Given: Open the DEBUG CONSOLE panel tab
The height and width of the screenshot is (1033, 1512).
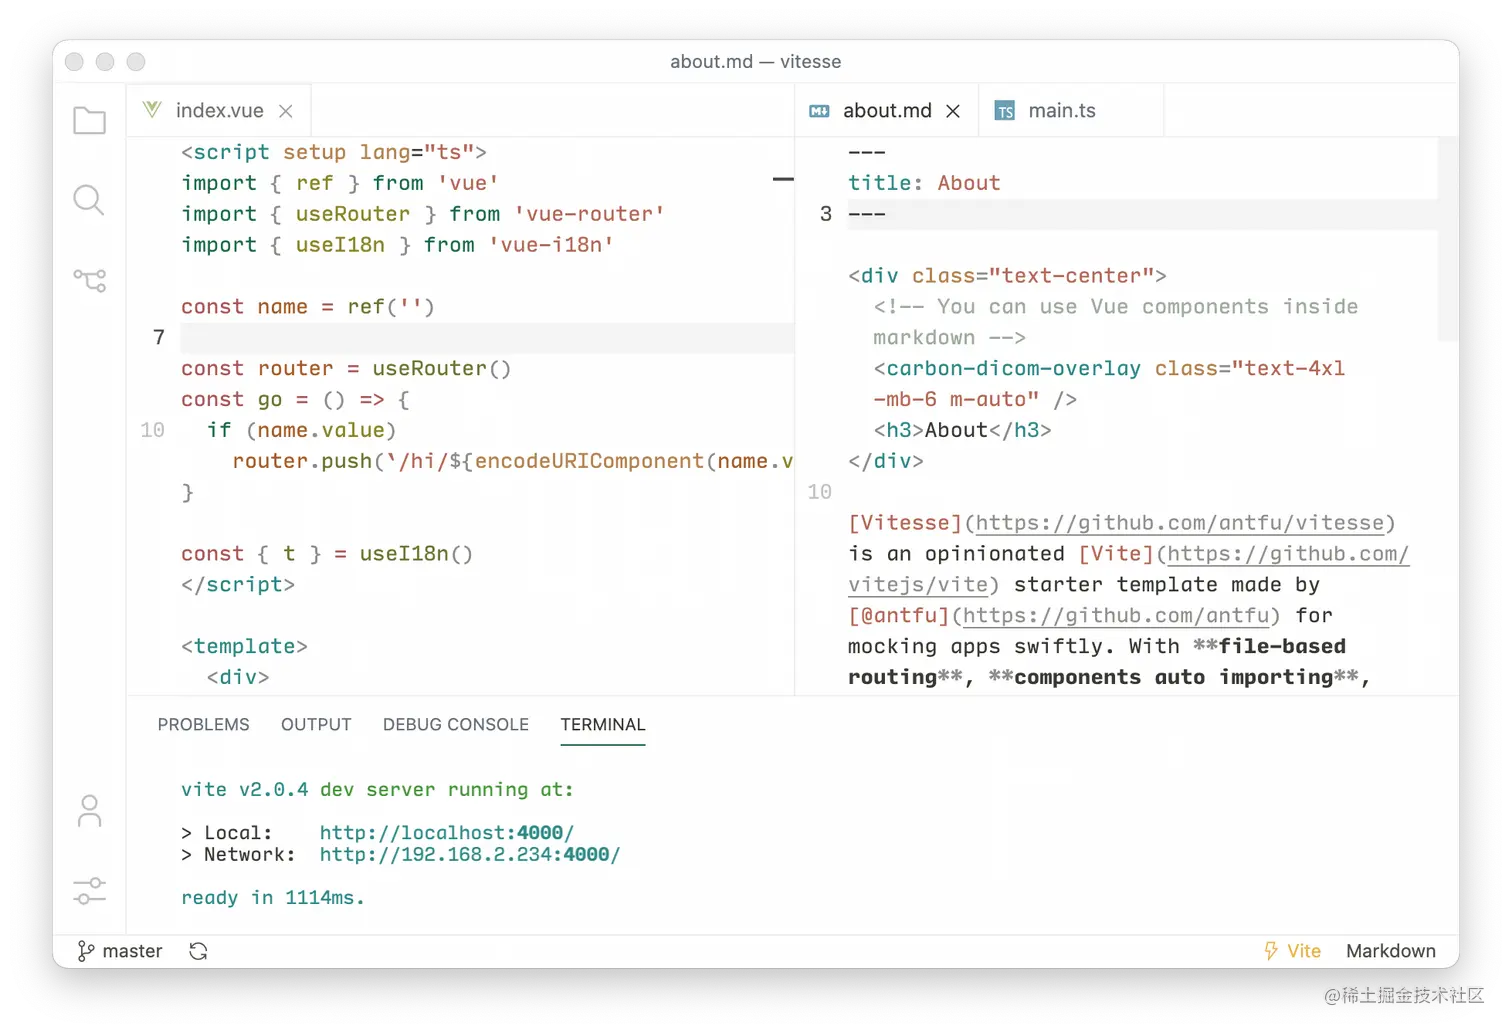Looking at the screenshot, I should (x=456, y=725).
